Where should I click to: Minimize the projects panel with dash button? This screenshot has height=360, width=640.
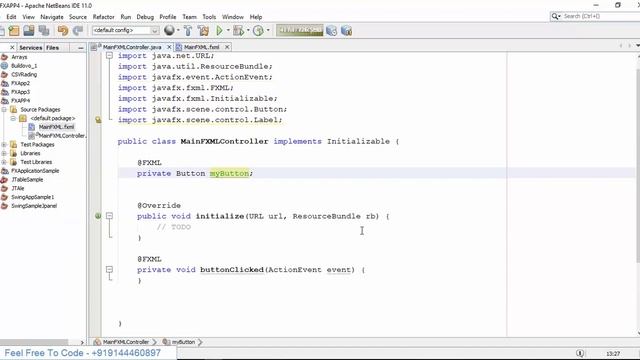[80, 48]
